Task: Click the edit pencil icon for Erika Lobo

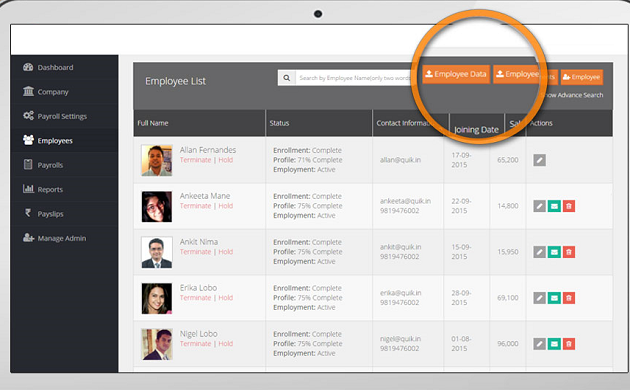Action: pos(539,298)
